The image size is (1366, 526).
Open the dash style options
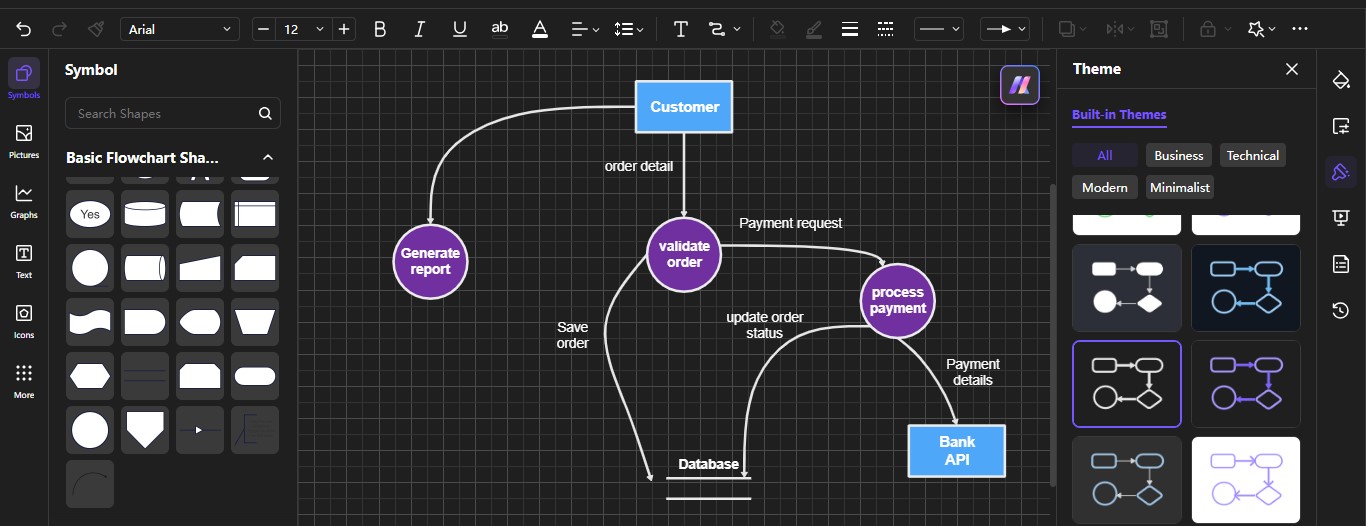[885, 29]
